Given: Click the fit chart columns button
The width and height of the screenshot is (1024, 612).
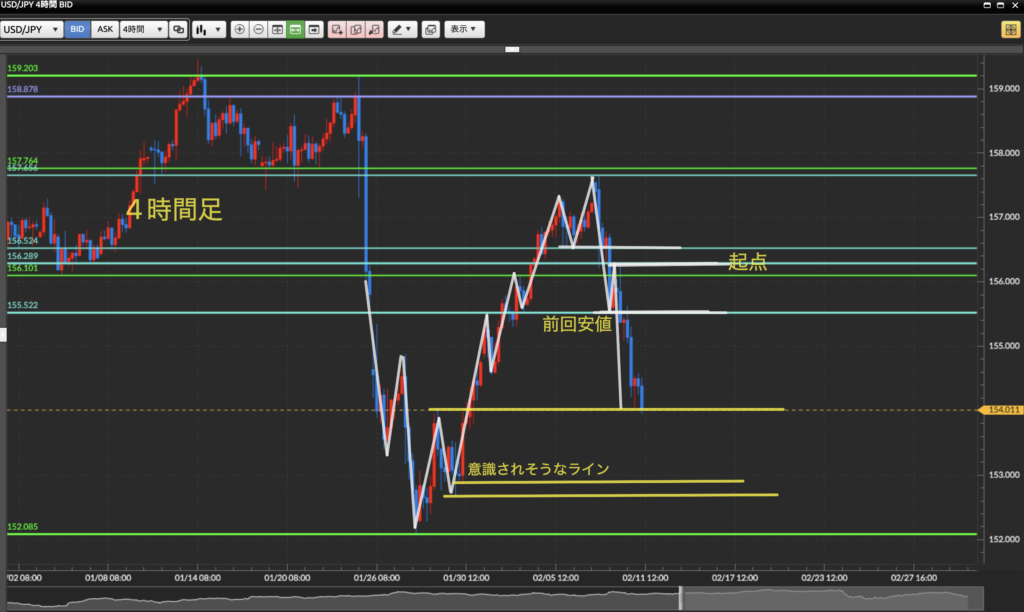Looking at the screenshot, I should 277,30.
